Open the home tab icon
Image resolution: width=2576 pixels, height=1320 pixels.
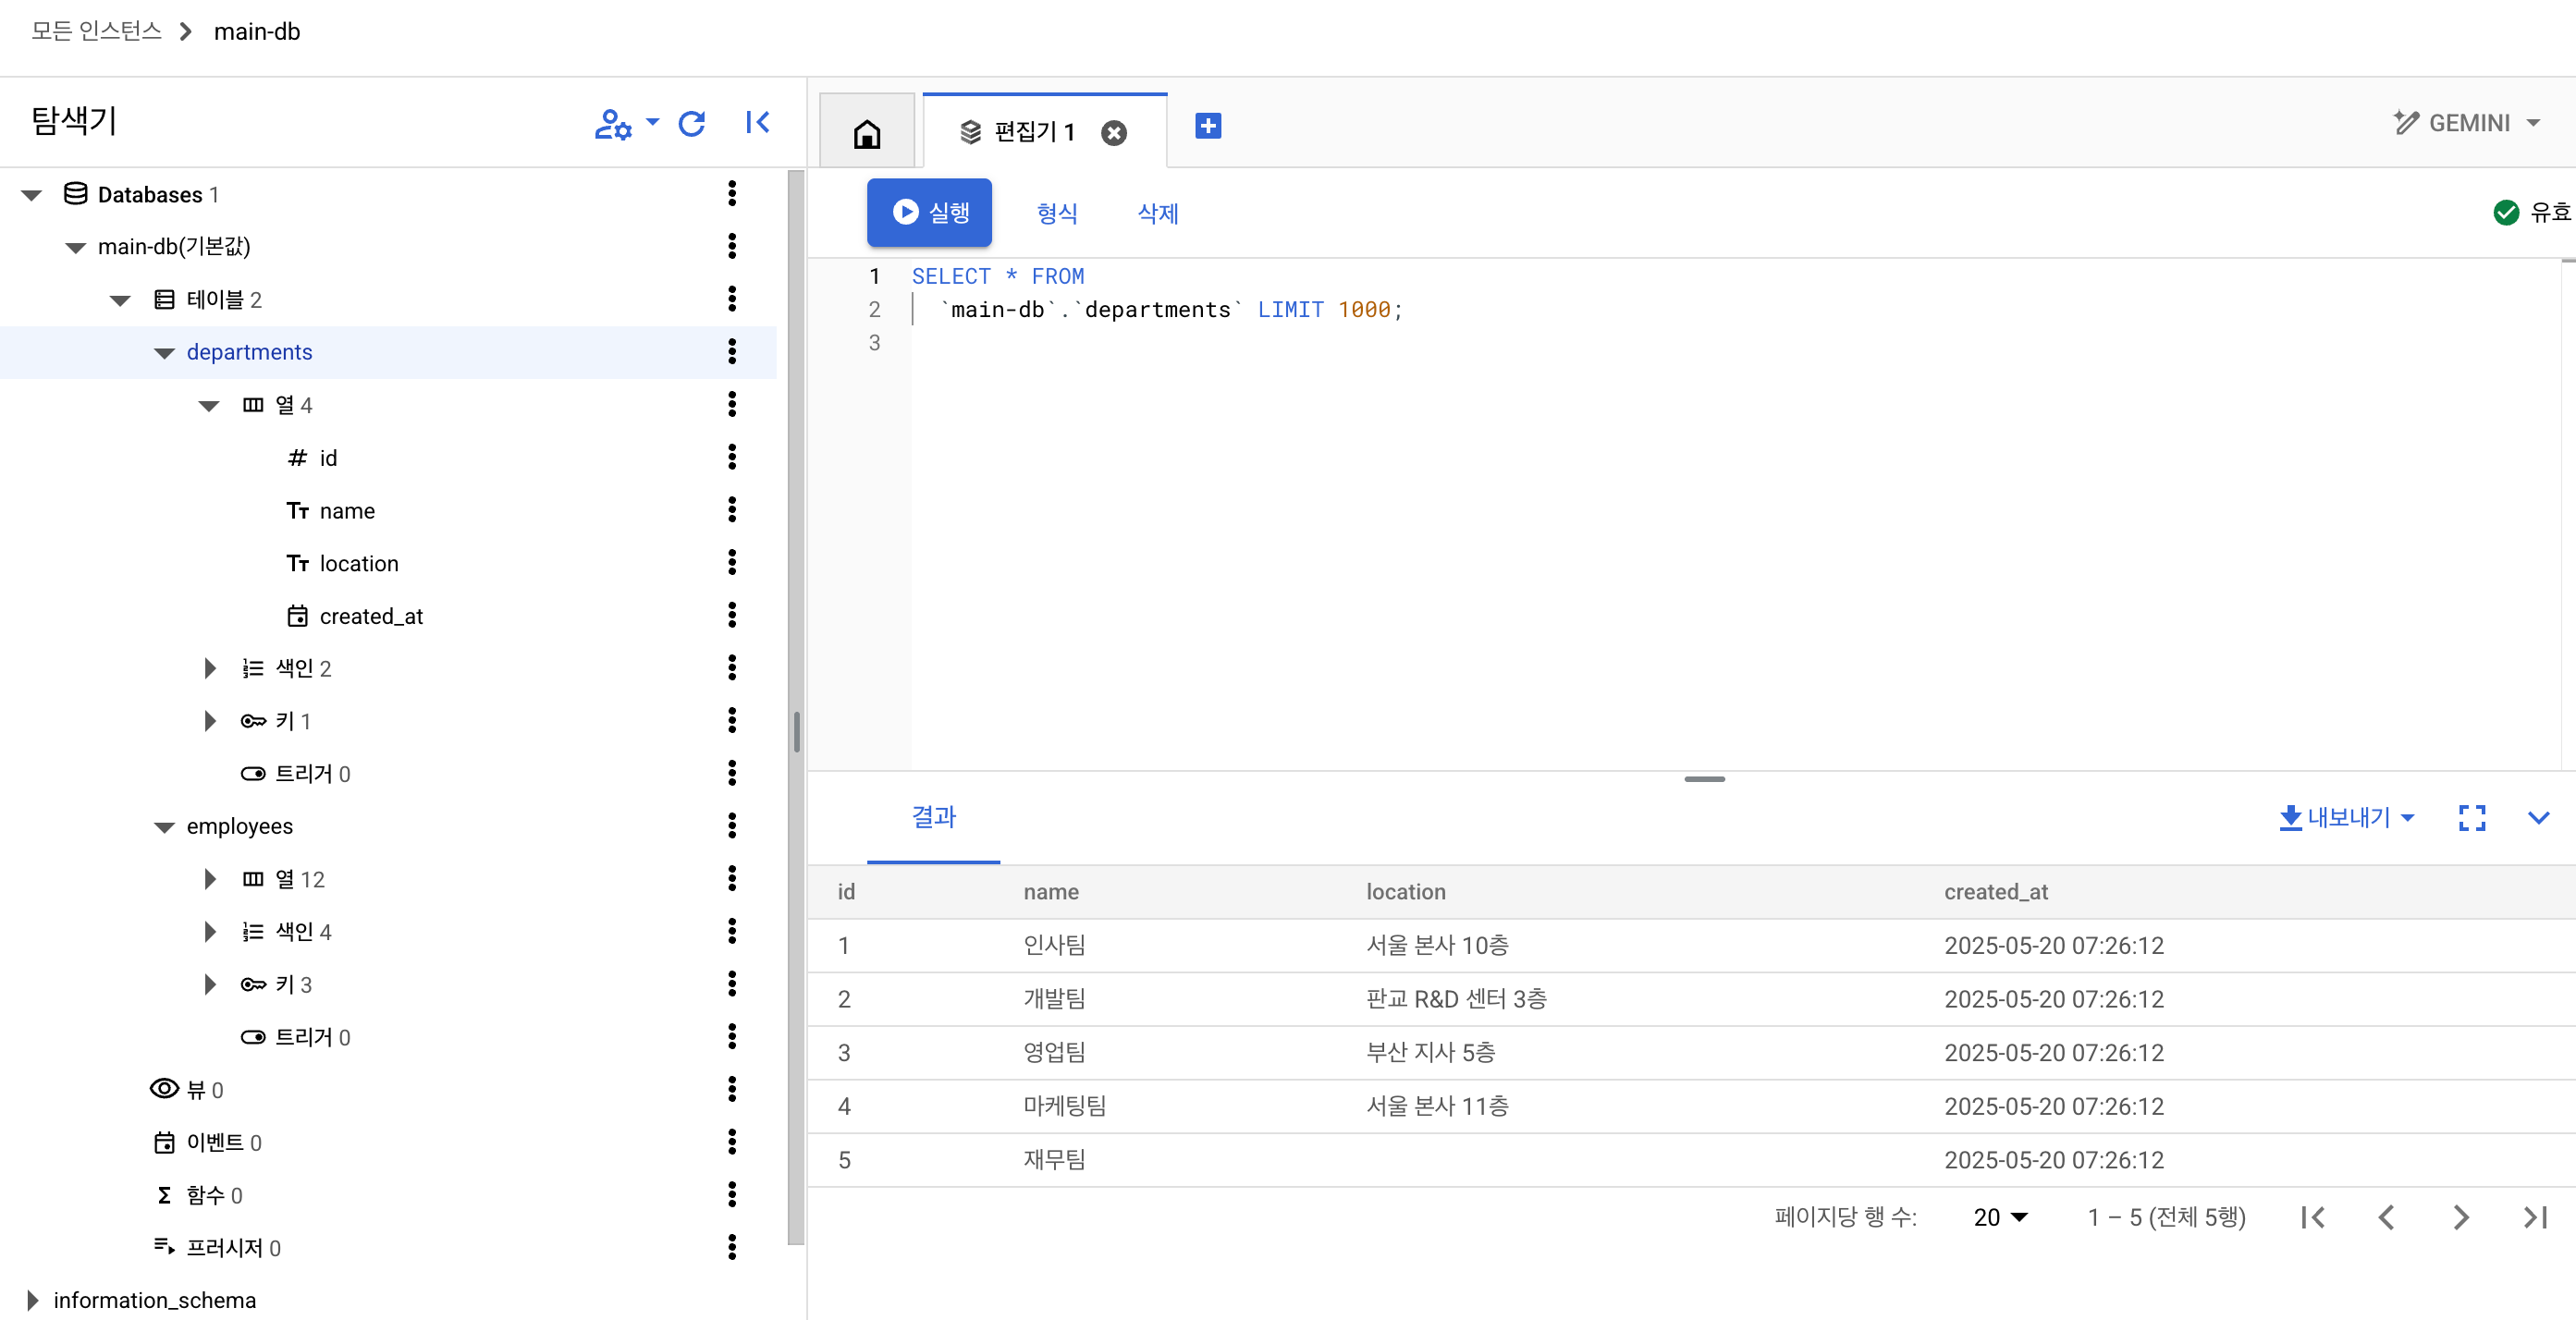click(x=866, y=133)
